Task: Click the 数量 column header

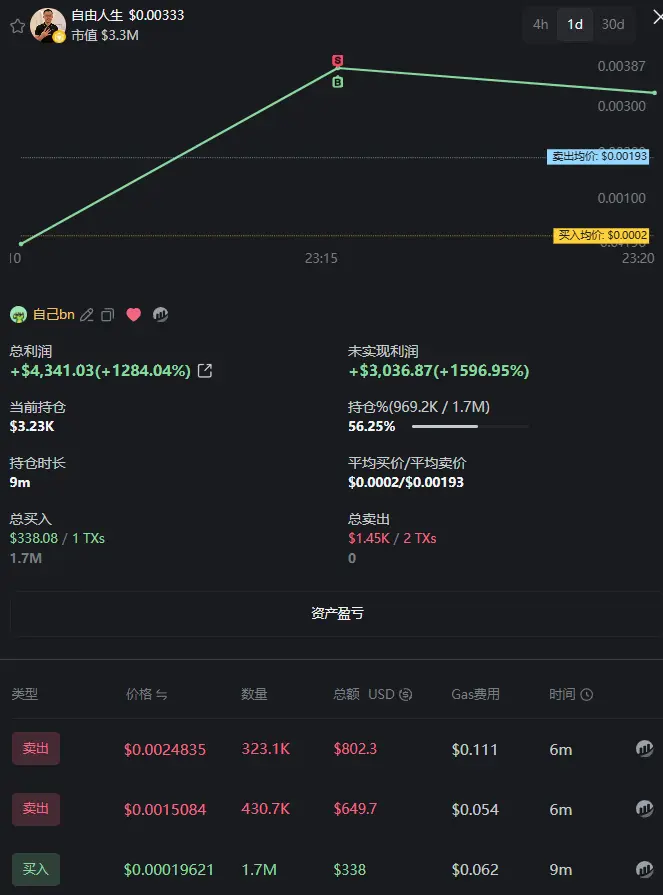Action: pyautogui.click(x=254, y=694)
